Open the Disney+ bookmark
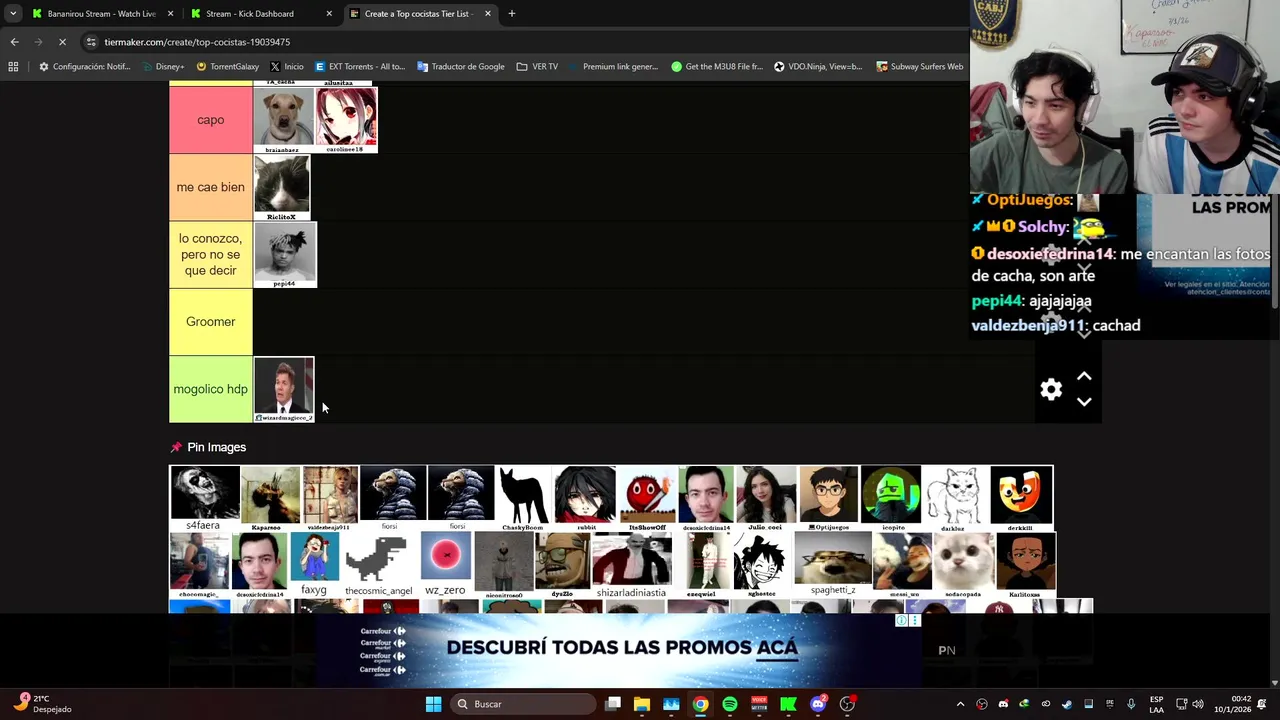1280x720 pixels. [x=163, y=67]
